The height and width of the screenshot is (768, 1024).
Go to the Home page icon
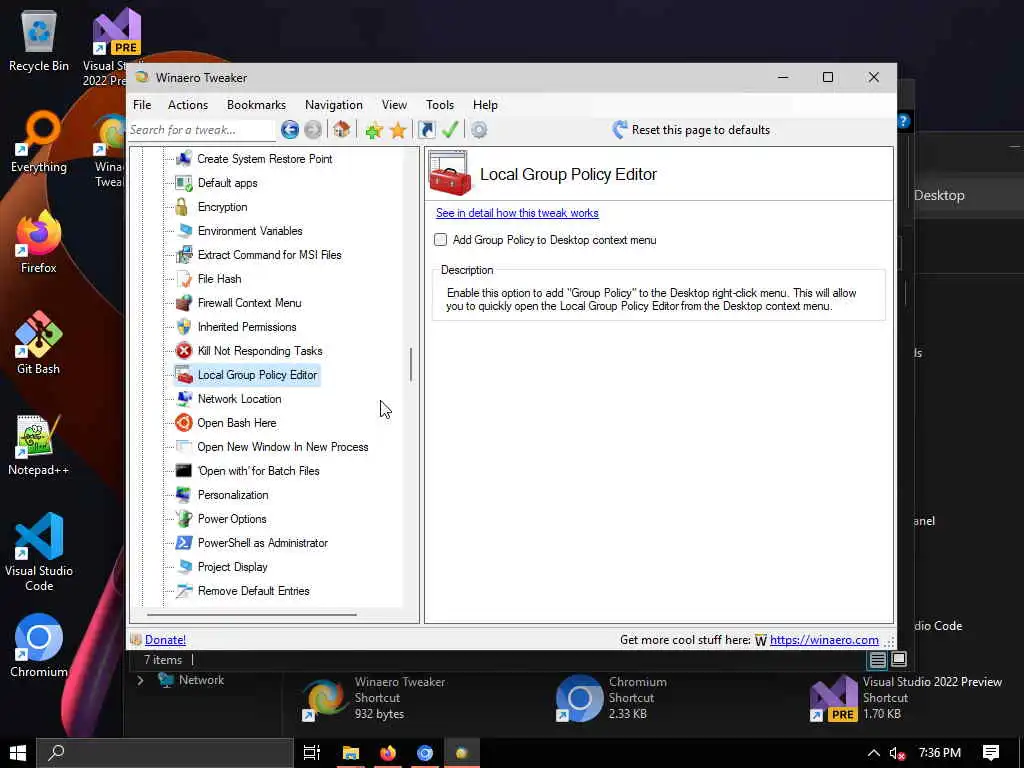click(342, 129)
